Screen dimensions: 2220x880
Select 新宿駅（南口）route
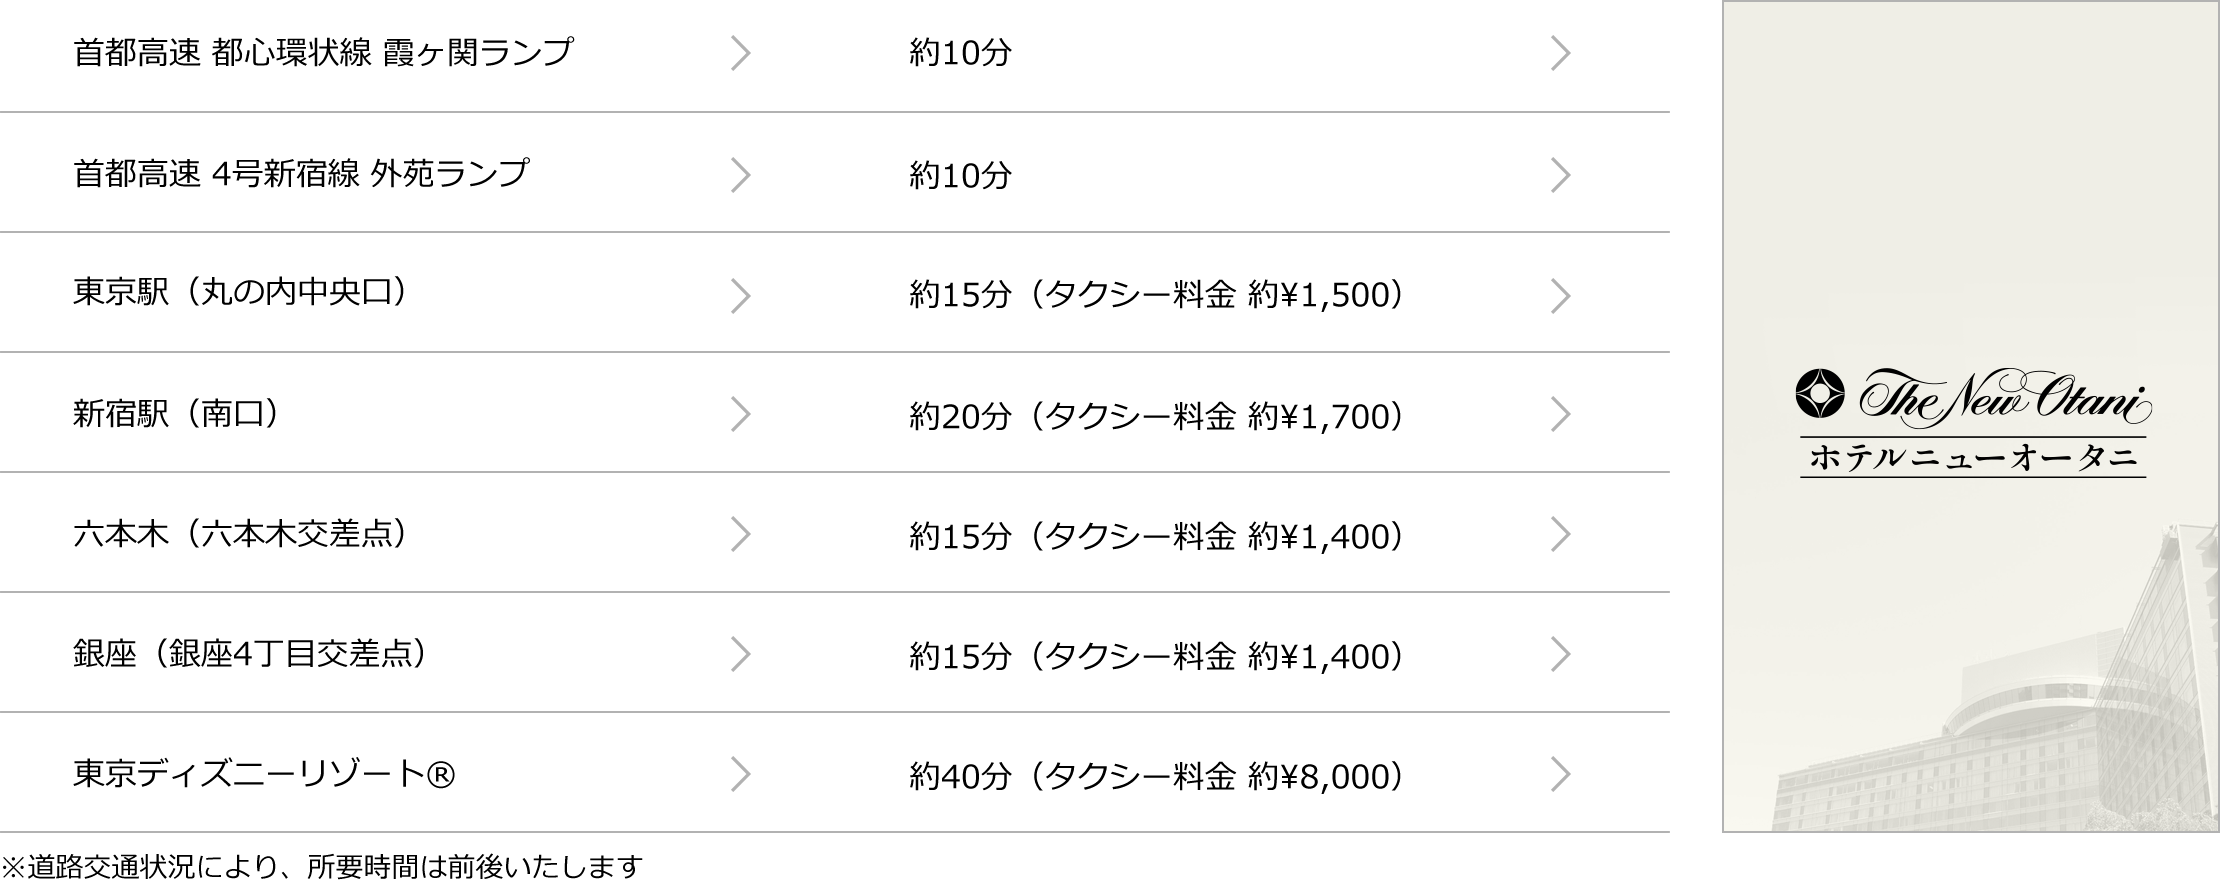pos(176,413)
